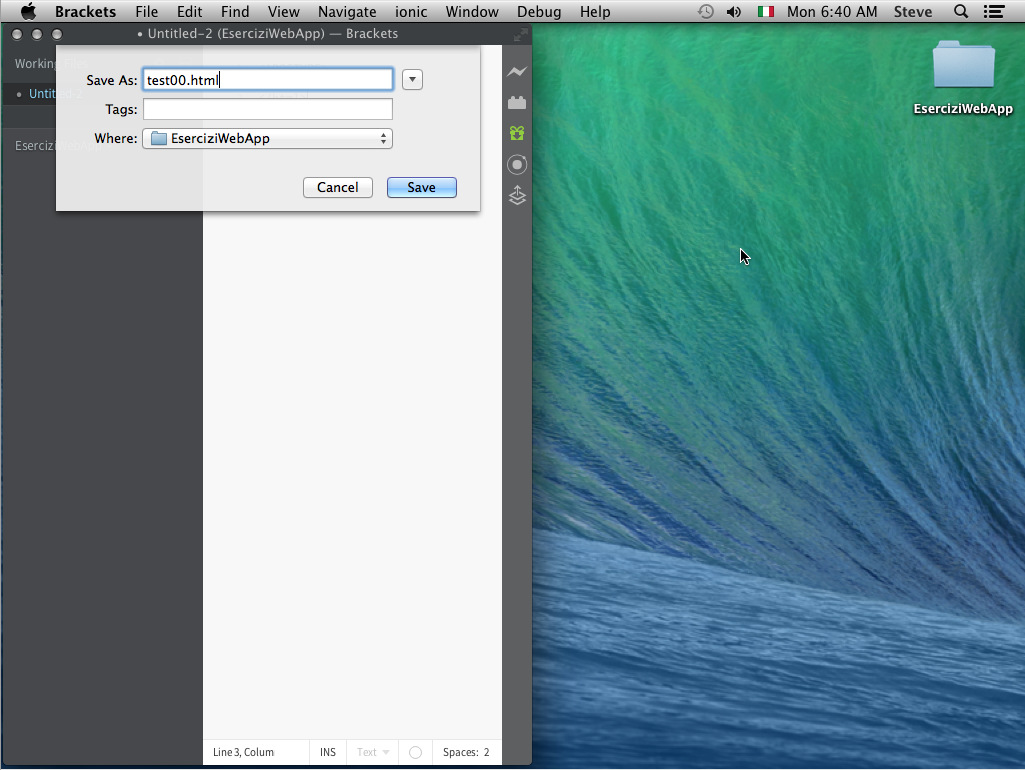This screenshot has width=1025, height=770.
Task: Click the Save button
Action: pos(422,188)
